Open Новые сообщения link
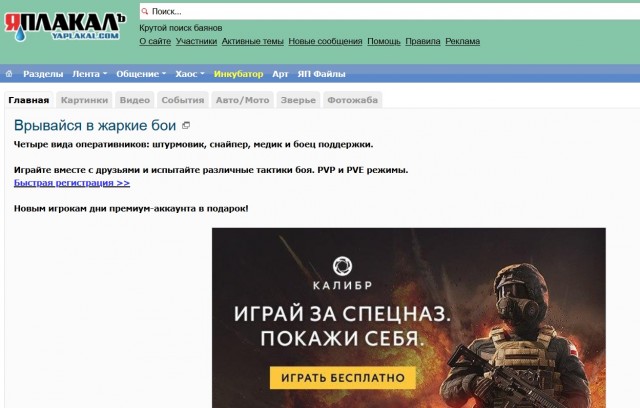This screenshot has width=640, height=408. [325, 41]
